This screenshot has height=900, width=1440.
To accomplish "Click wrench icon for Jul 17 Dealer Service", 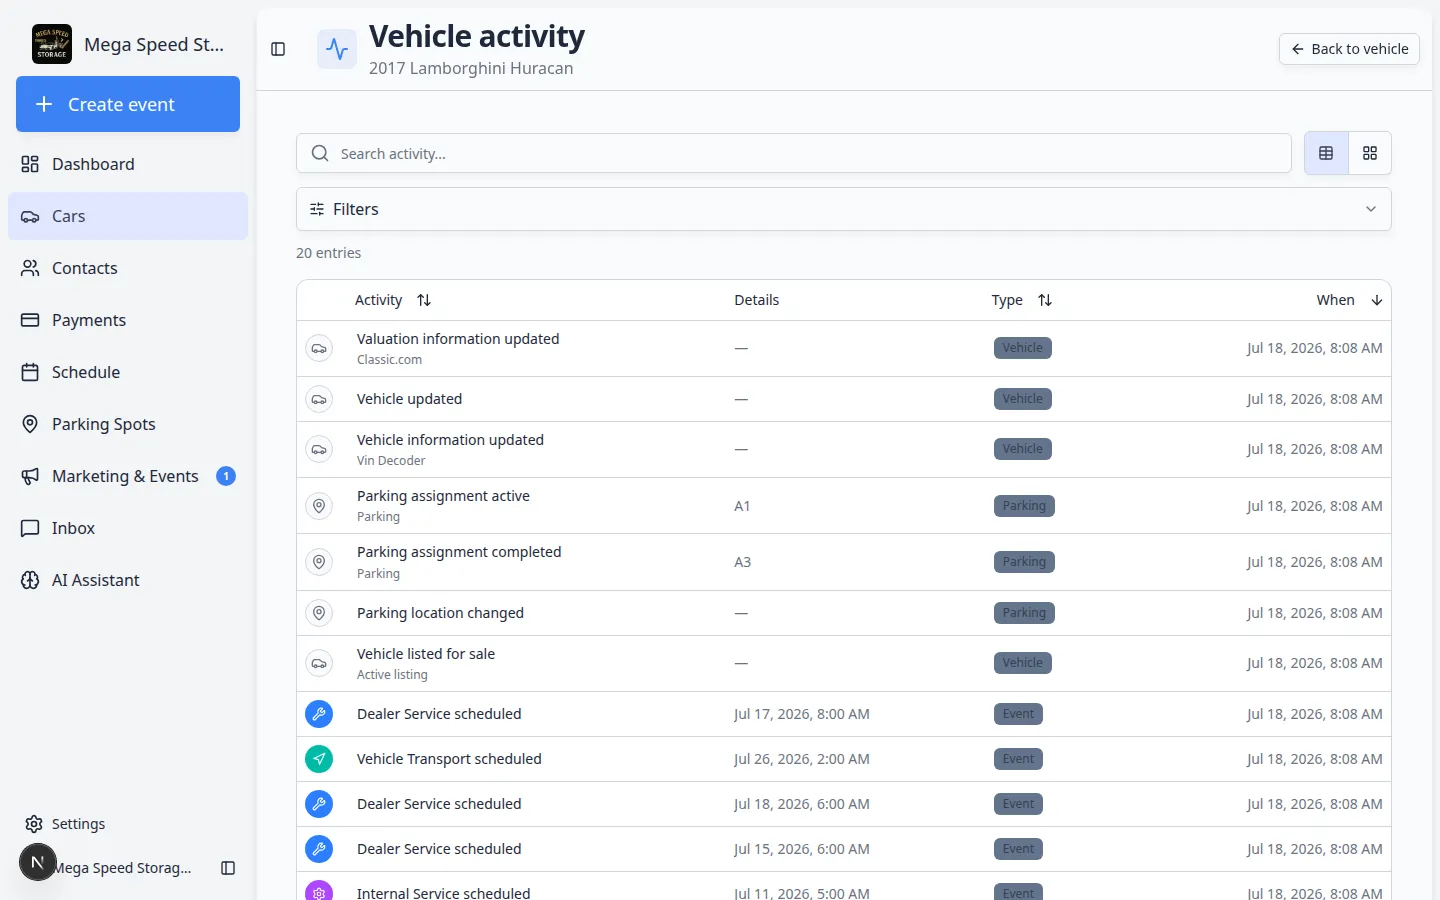I will tap(319, 714).
